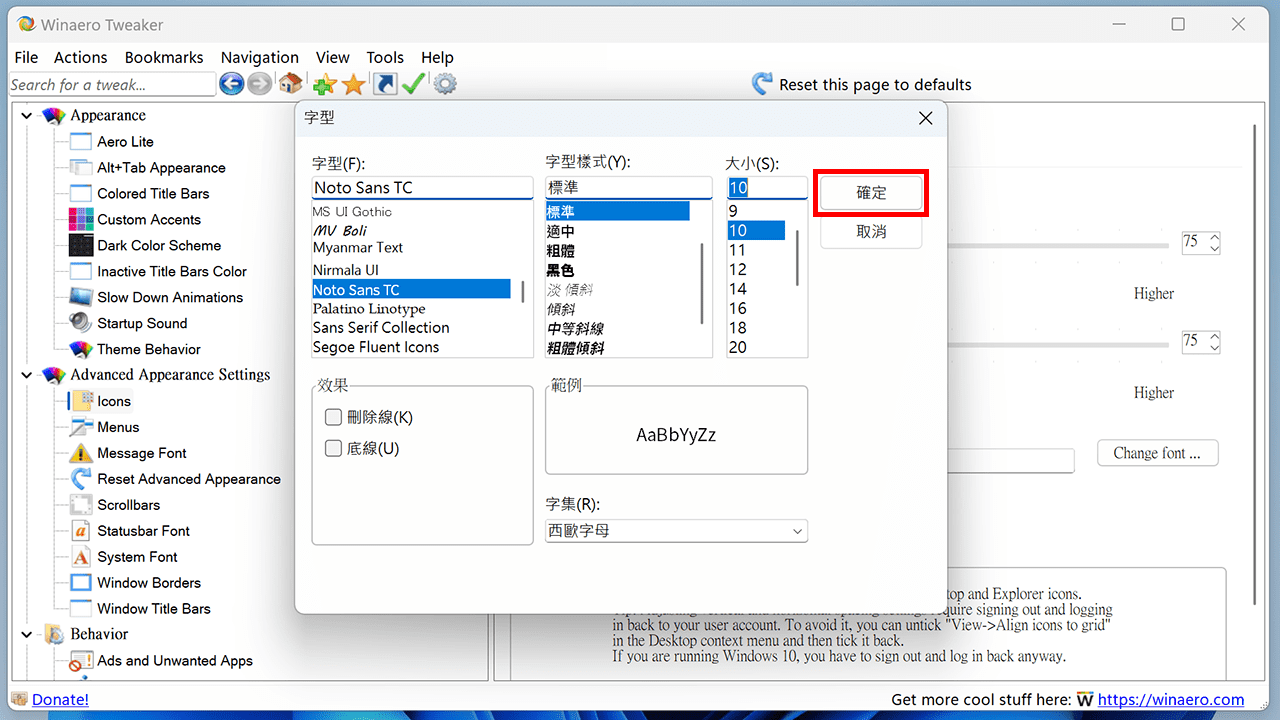Click the blue shortcut arrow toolbar icon
The width and height of the screenshot is (1280, 720).
384,84
